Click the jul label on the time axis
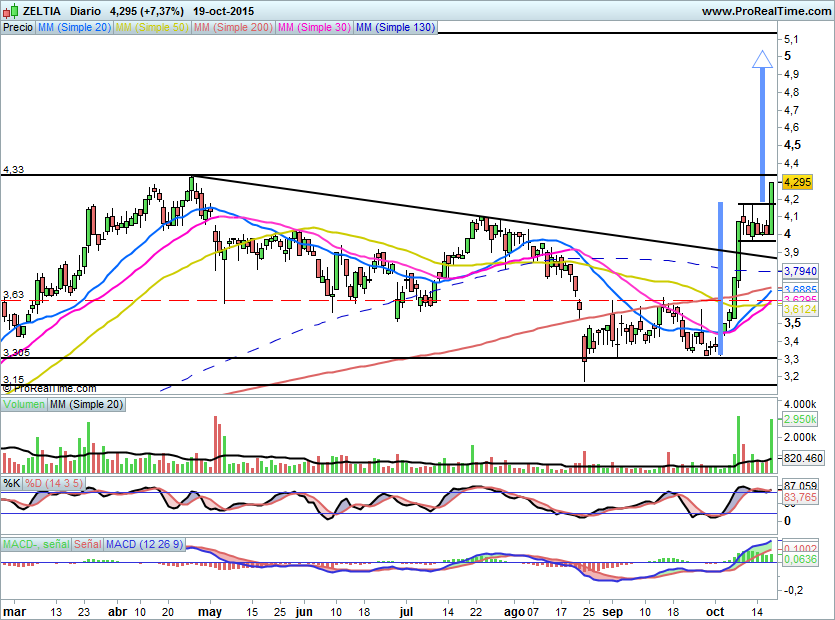835x620 pixels. 406,611
